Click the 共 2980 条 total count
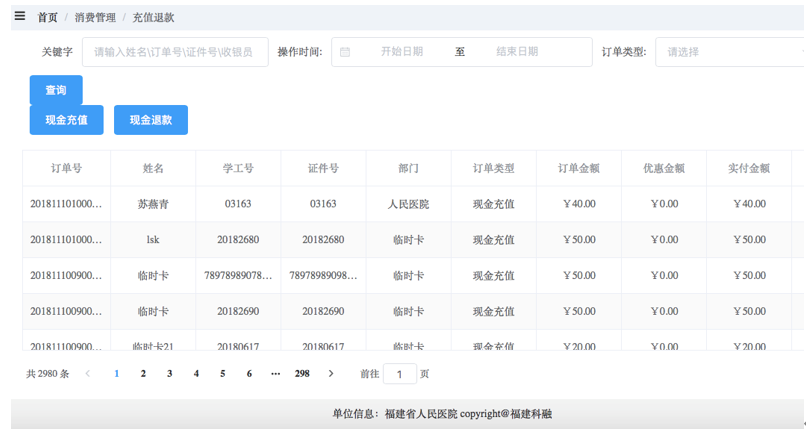806x430 pixels. pyautogui.click(x=48, y=373)
